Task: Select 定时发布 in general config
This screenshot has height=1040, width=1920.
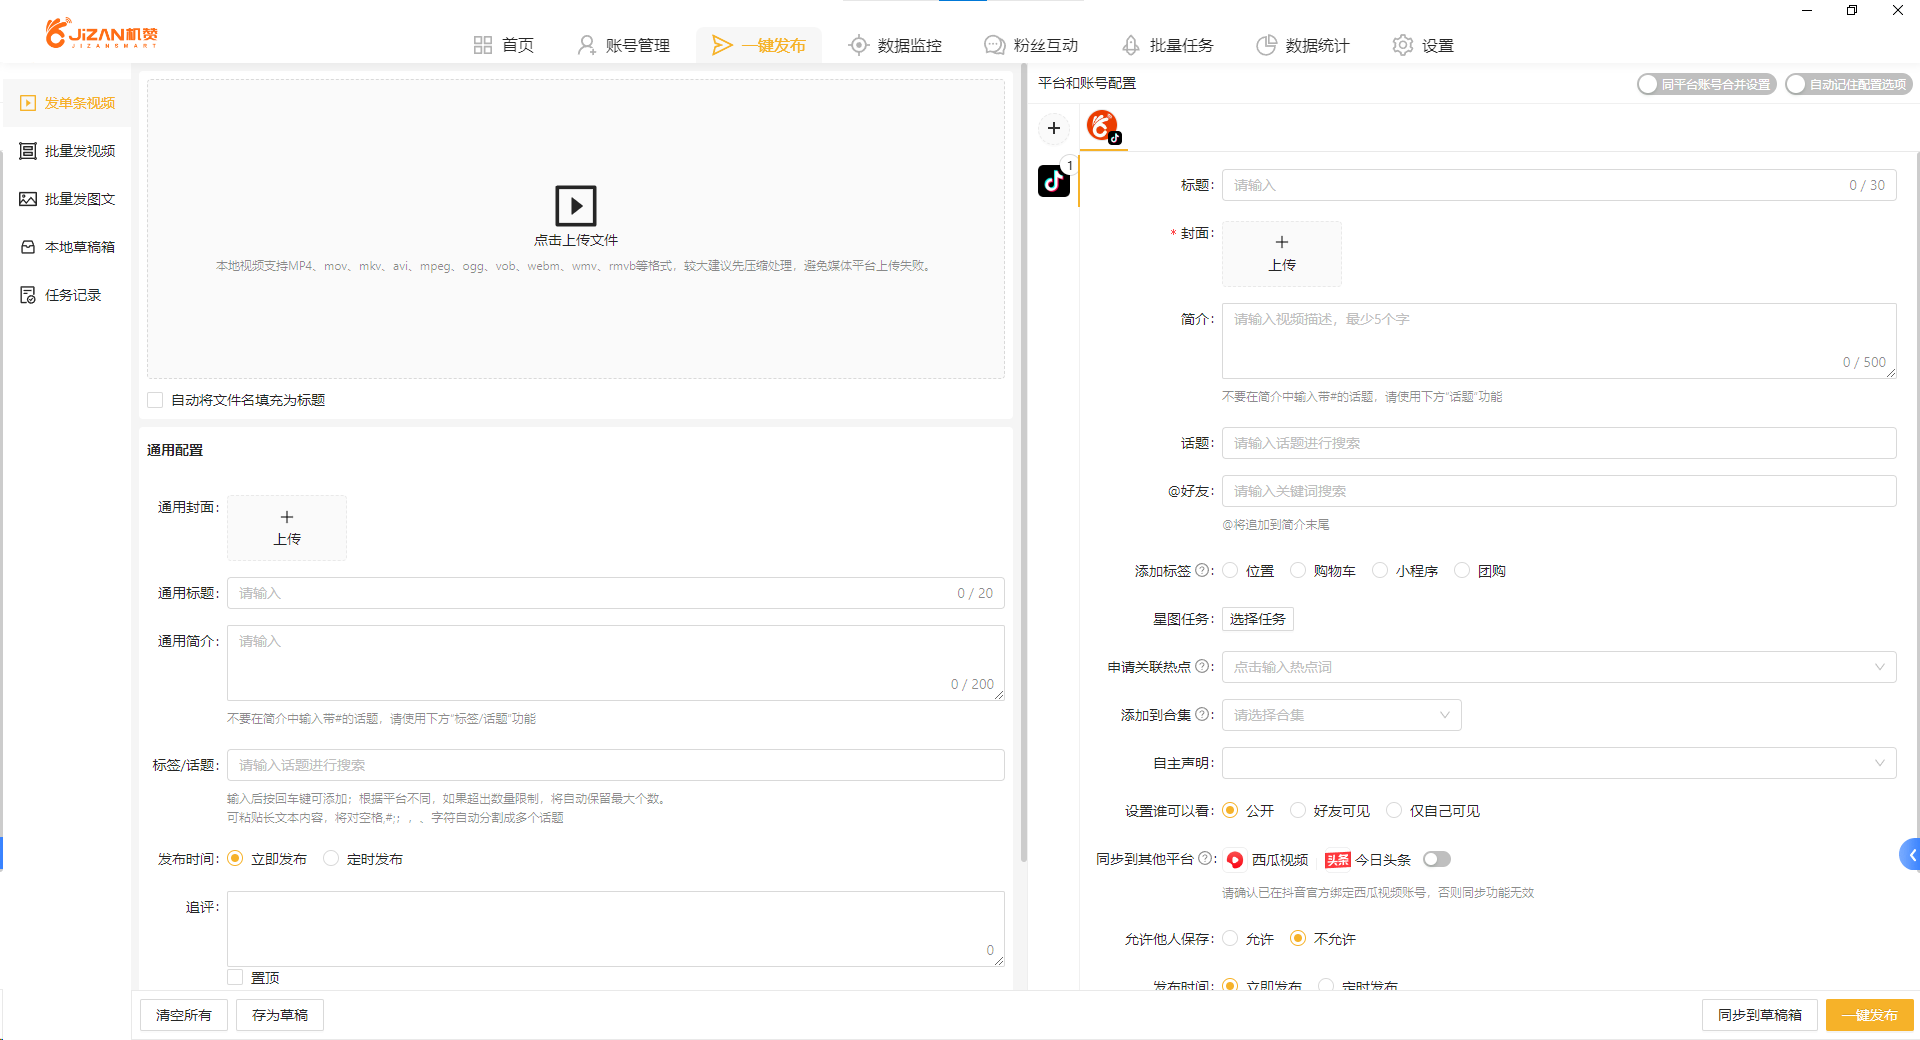Action: click(332, 859)
